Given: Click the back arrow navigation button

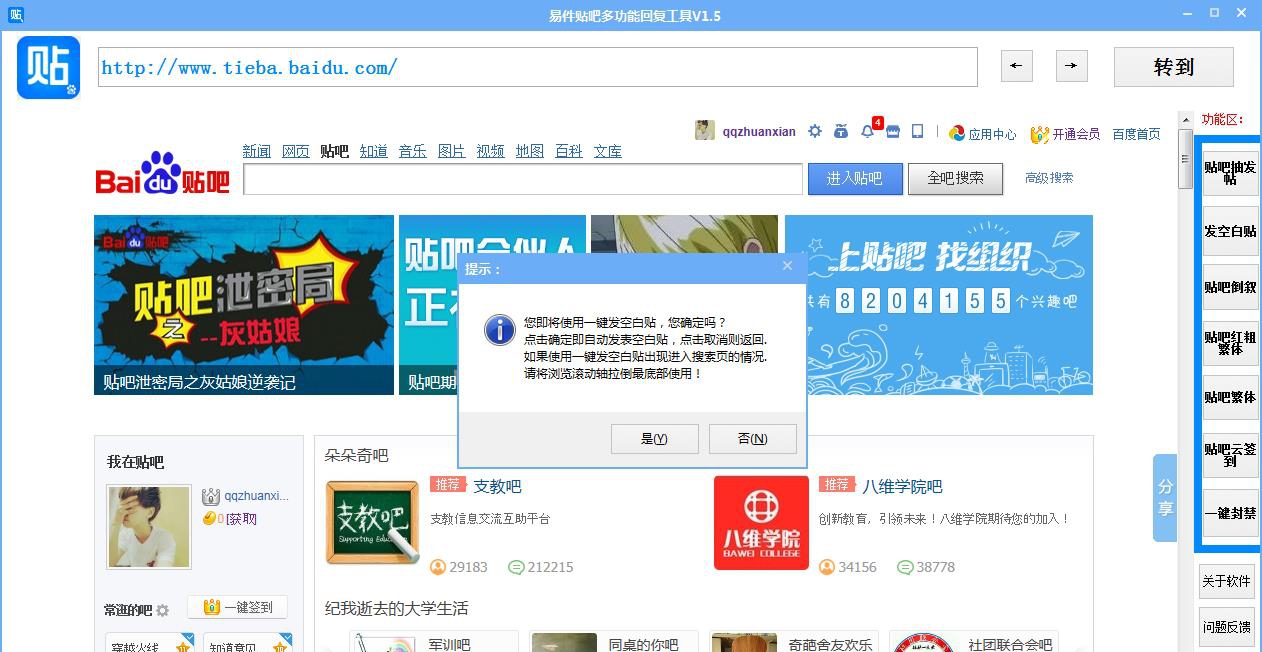Looking at the screenshot, I should [1016, 66].
